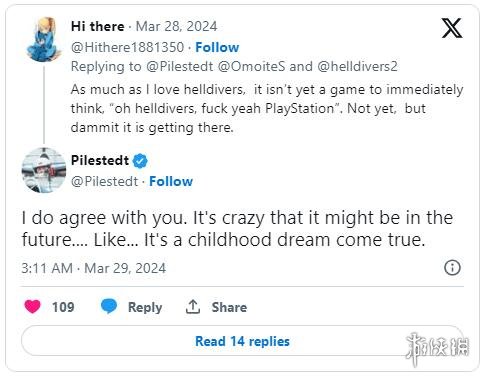The height and width of the screenshot is (377, 484).
Task: Open Hi there's profile avatar
Action: (44, 40)
